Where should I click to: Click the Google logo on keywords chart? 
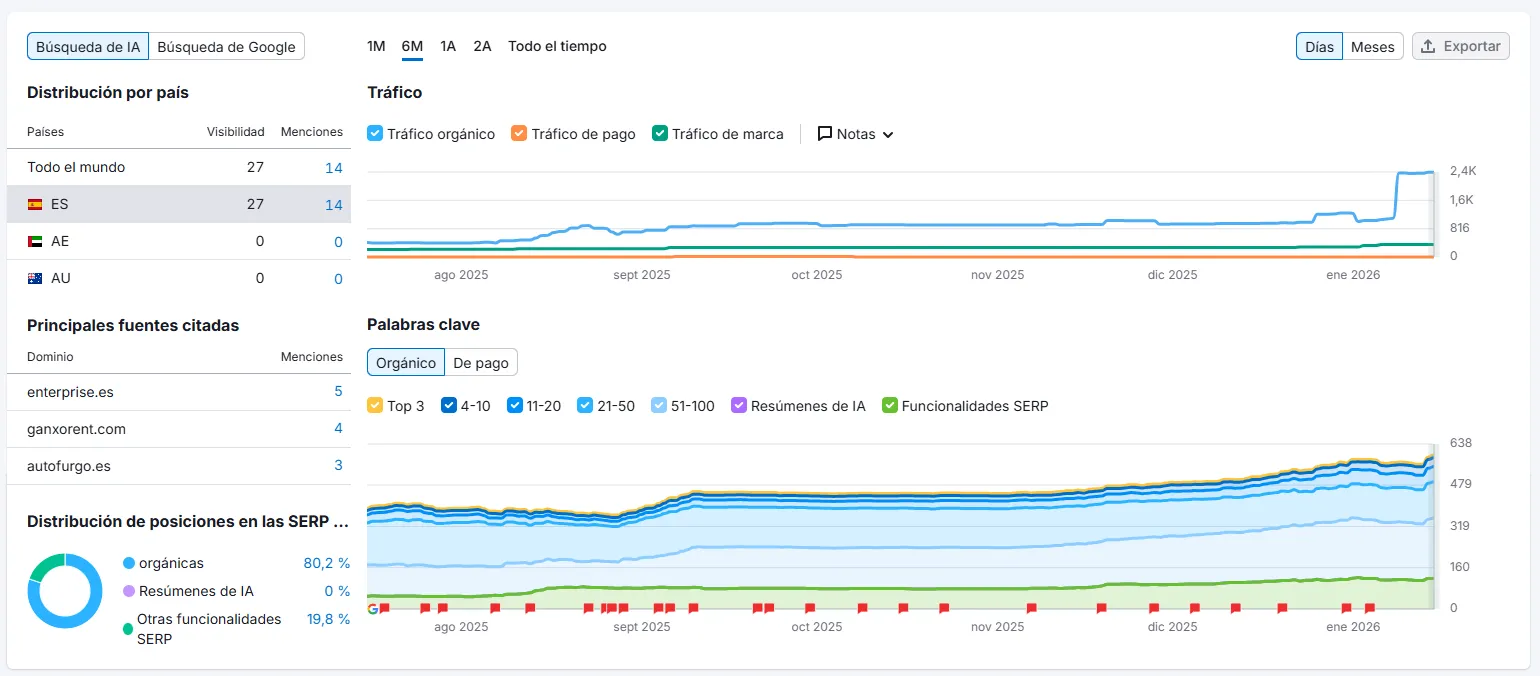373,608
